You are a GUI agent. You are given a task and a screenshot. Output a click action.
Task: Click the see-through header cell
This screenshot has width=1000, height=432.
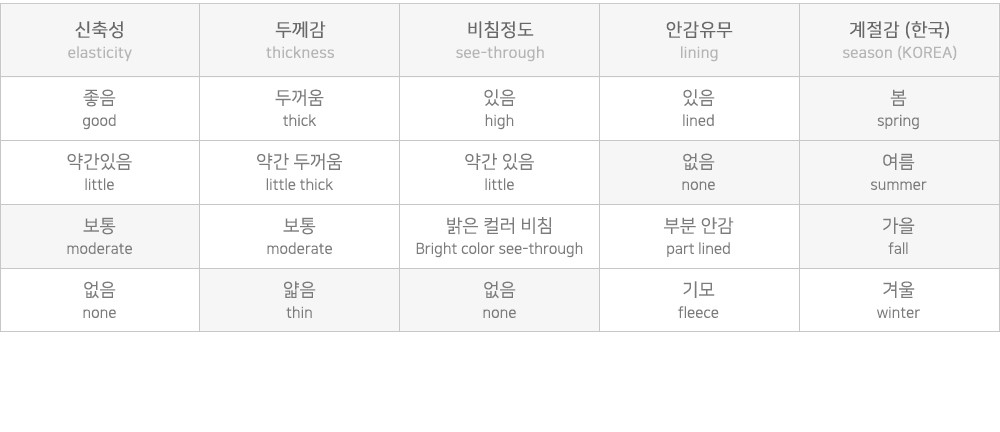point(499,40)
